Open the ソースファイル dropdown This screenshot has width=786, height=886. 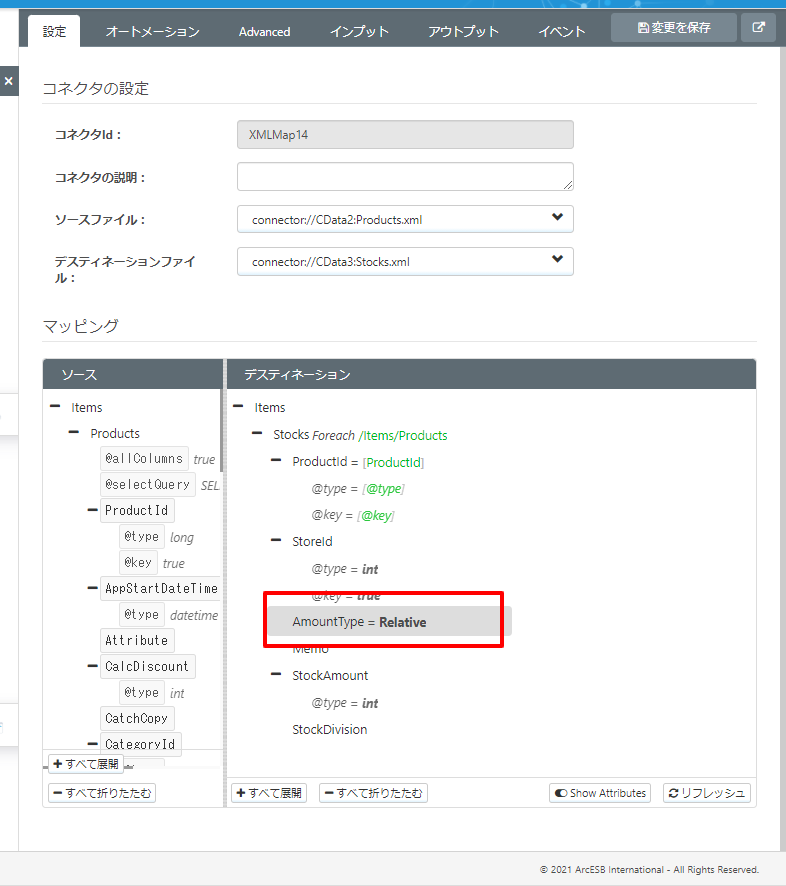[405, 219]
